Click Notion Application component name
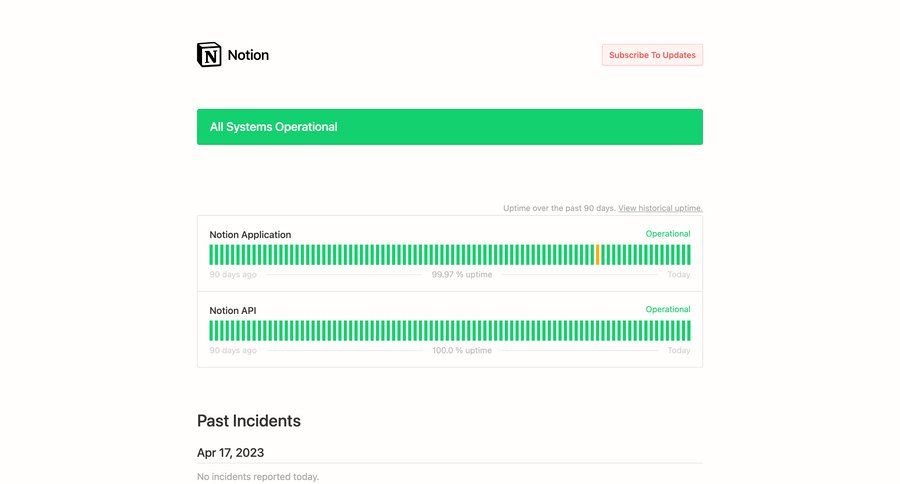 250,235
